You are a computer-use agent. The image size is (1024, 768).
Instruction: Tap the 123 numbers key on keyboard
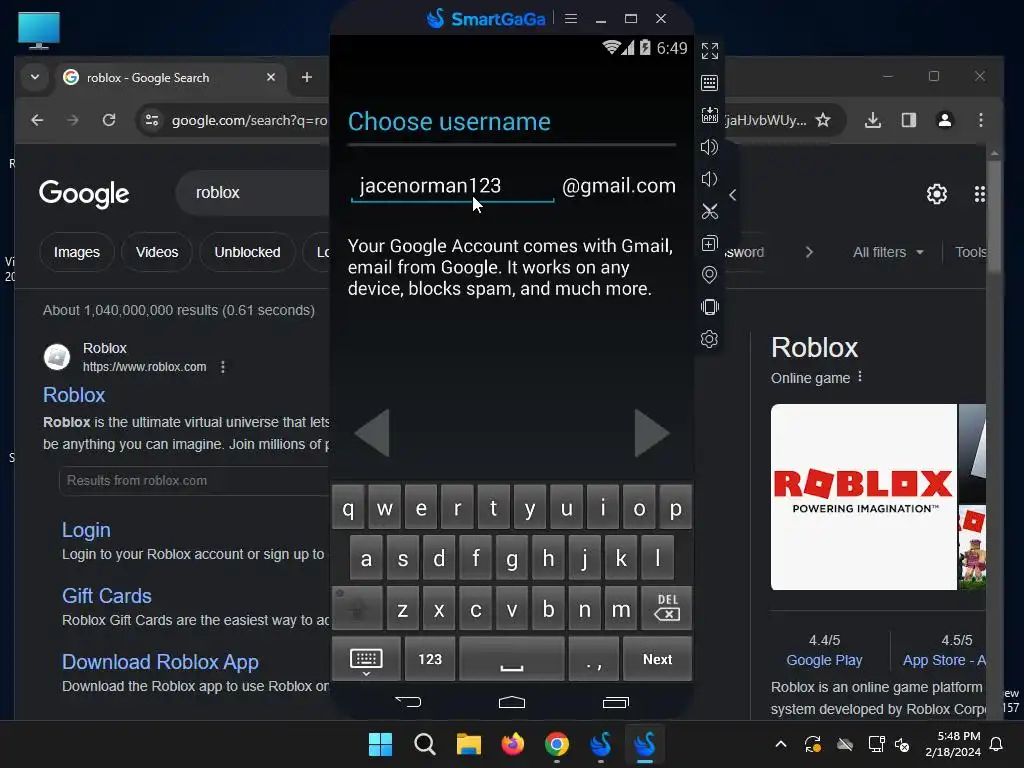430,659
